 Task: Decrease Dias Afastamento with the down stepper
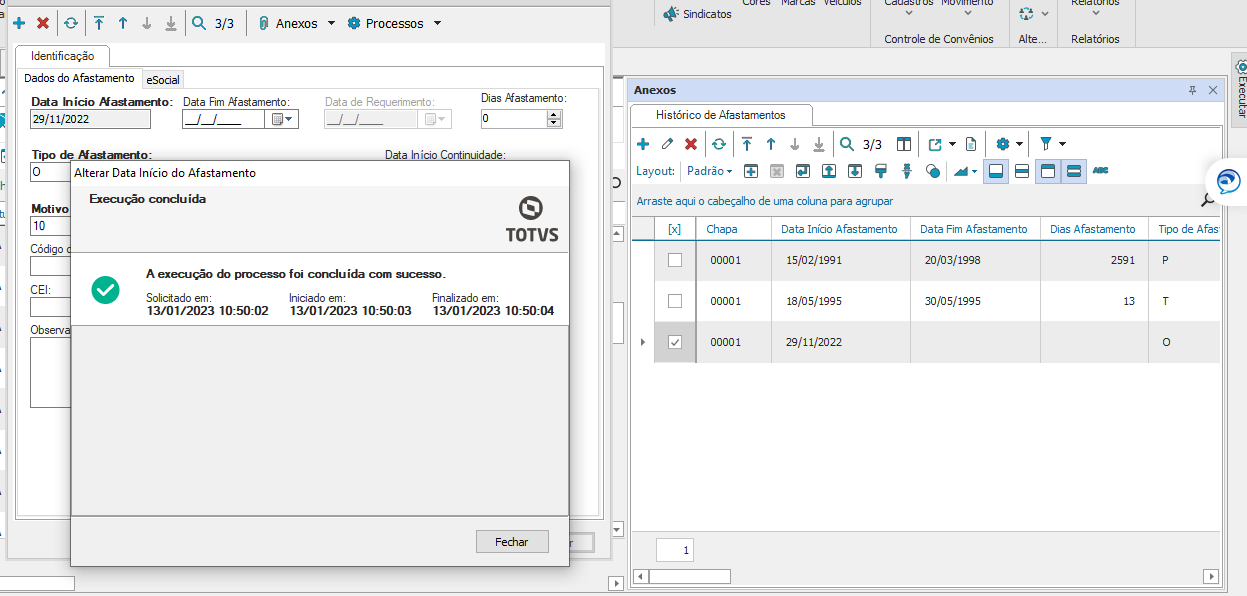pyautogui.click(x=554, y=124)
